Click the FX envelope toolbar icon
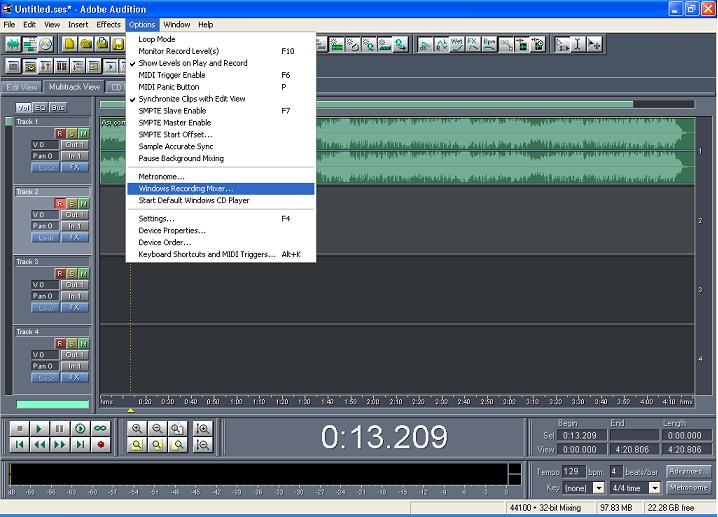 473,44
